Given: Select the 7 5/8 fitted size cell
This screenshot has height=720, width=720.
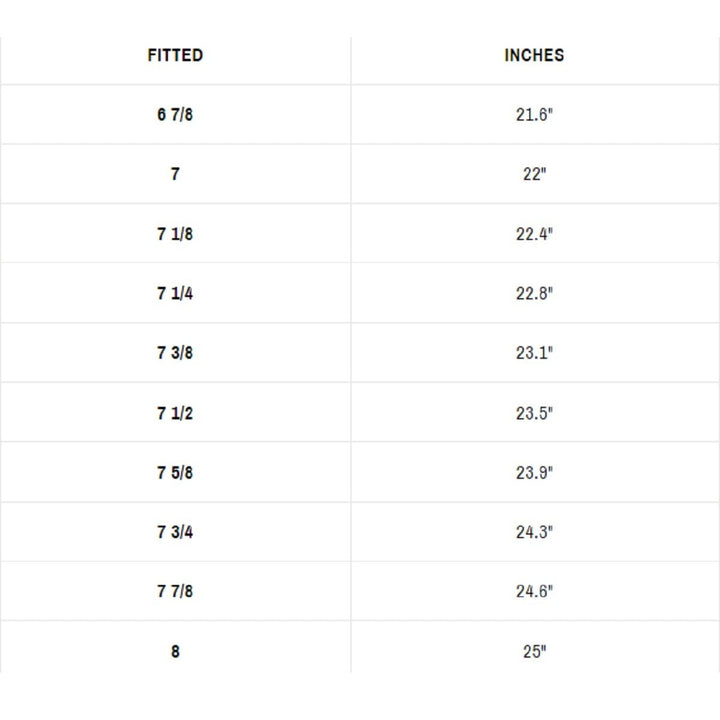Looking at the screenshot, I should (x=175, y=473).
